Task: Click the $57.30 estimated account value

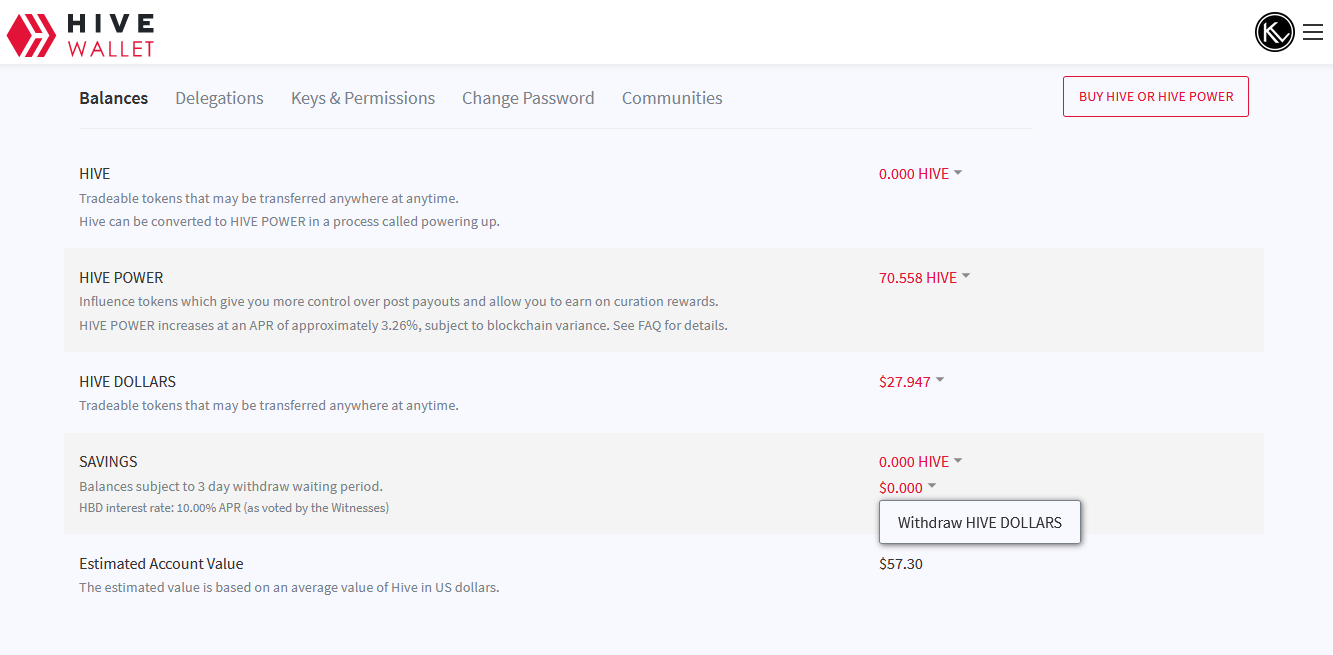Action: tap(901, 564)
